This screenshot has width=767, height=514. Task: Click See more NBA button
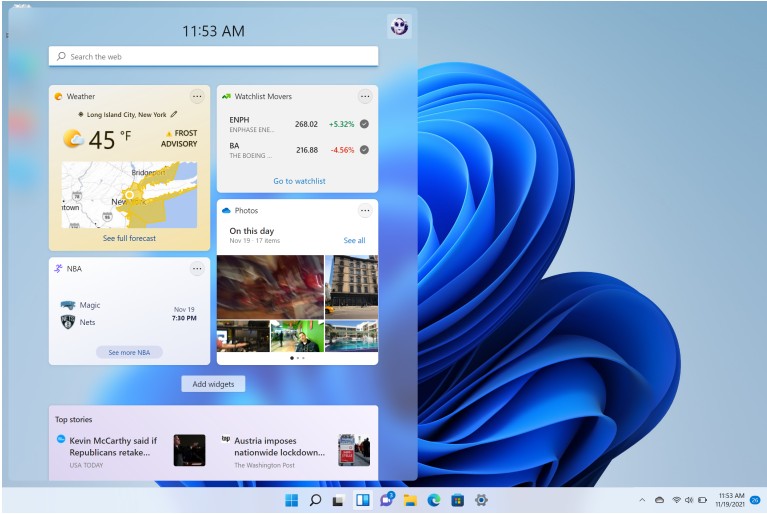pyautogui.click(x=129, y=352)
